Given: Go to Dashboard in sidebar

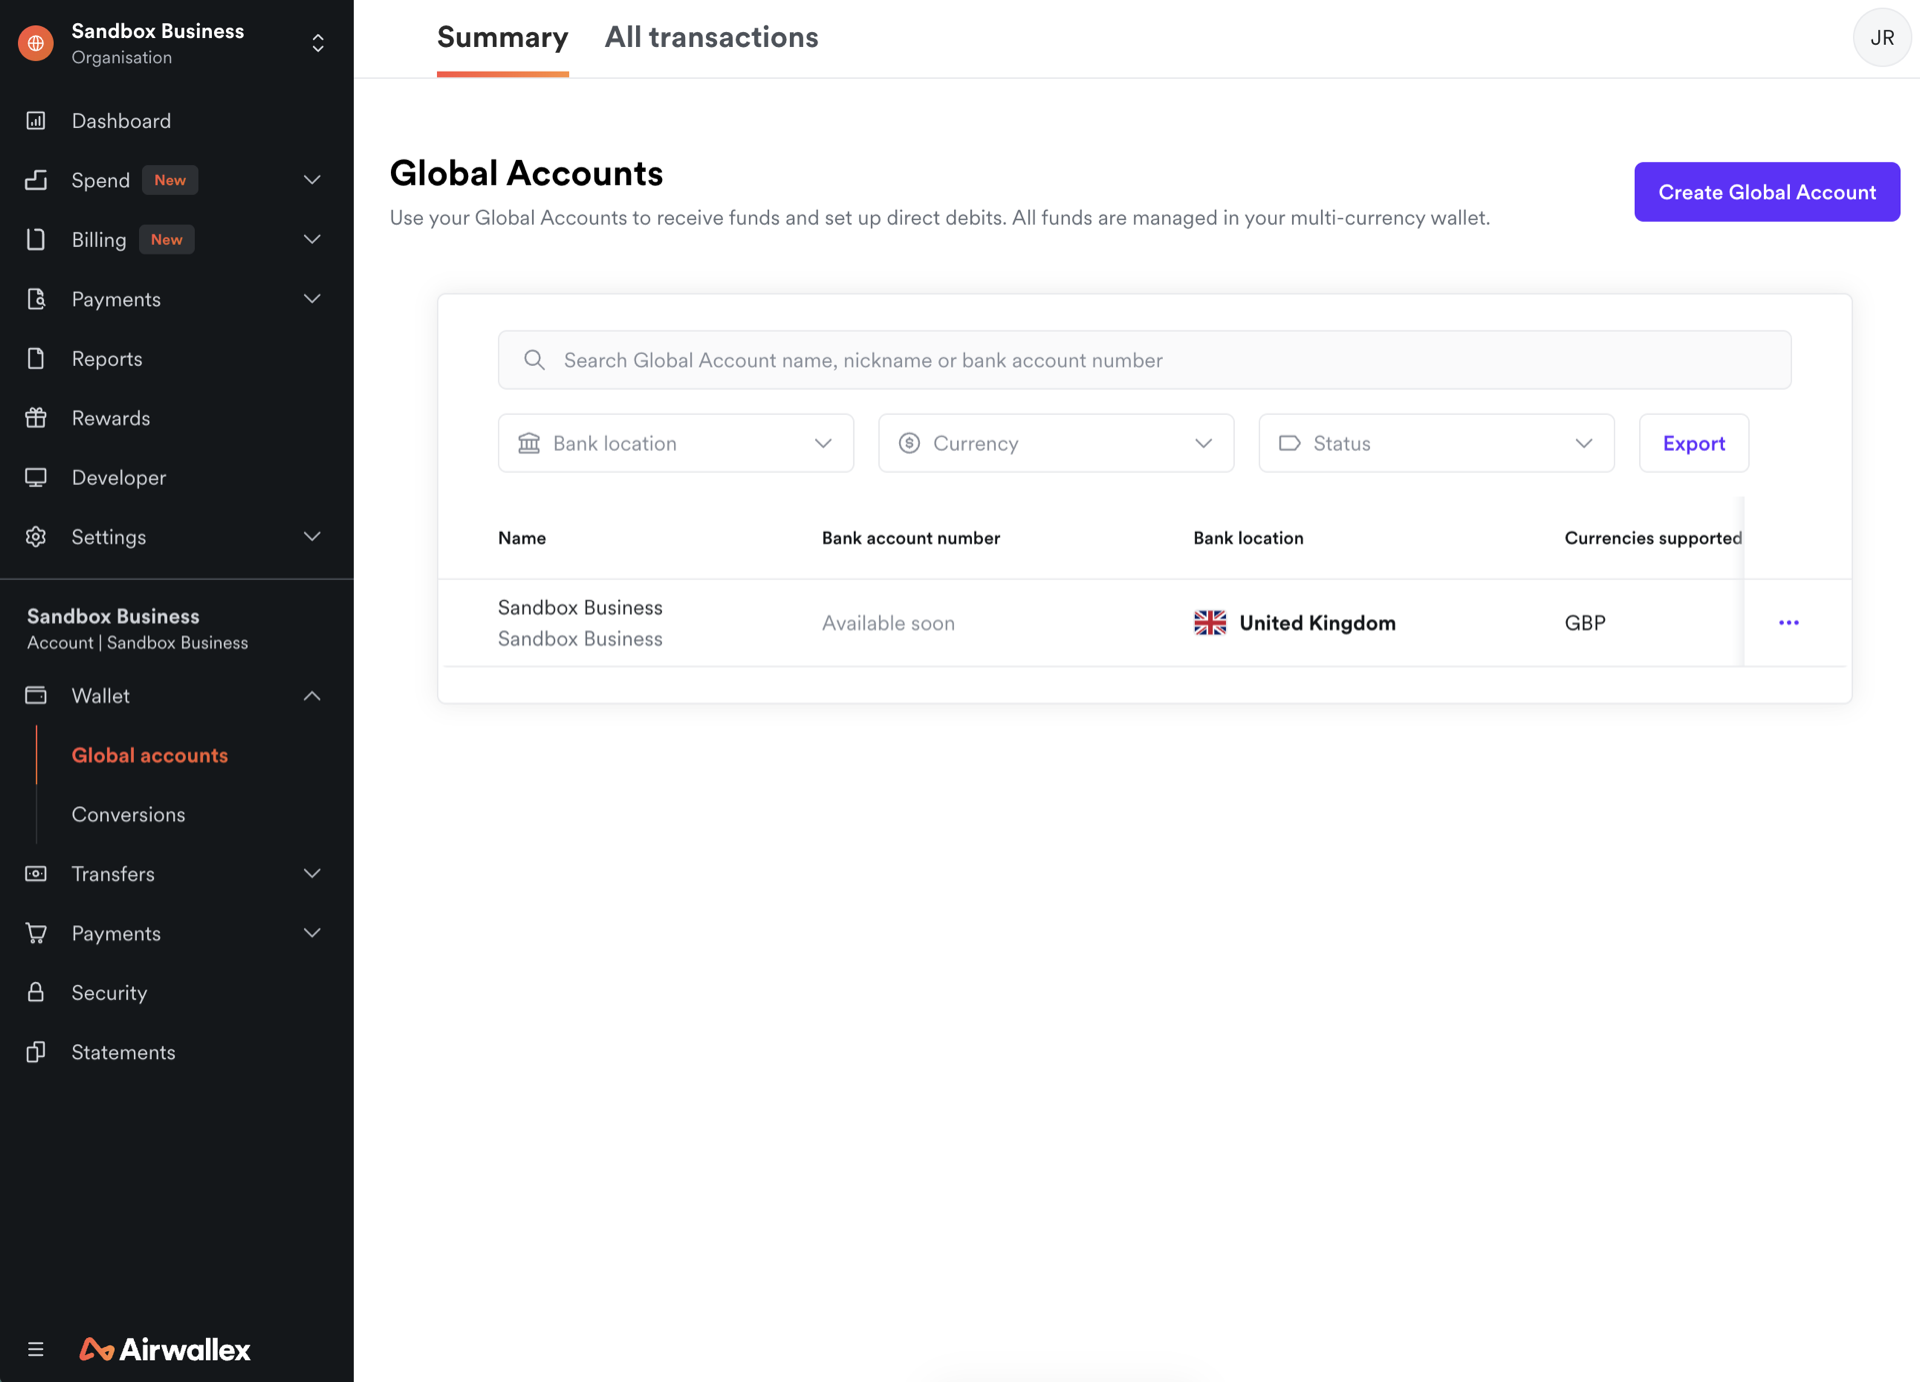Looking at the screenshot, I should [x=121, y=121].
